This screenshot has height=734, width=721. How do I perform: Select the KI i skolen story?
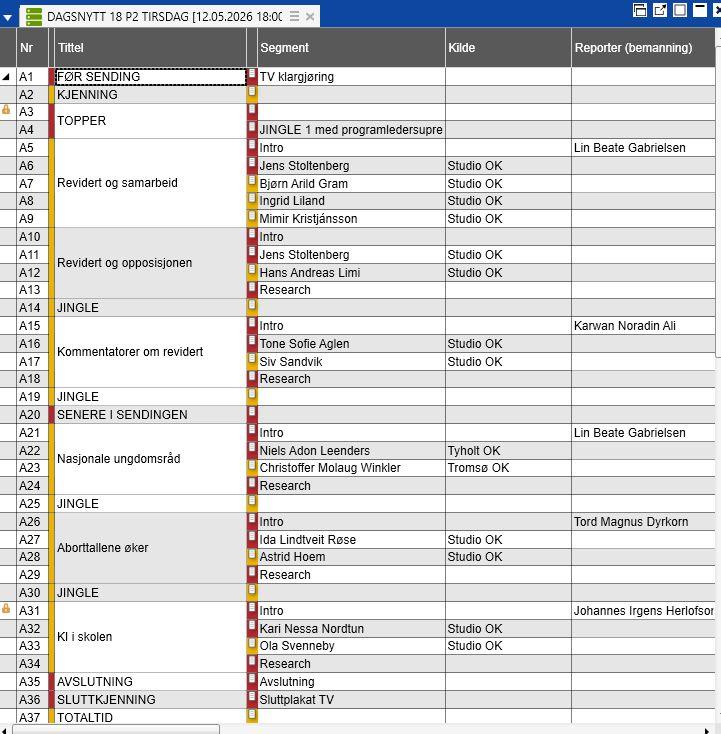click(x=150, y=637)
